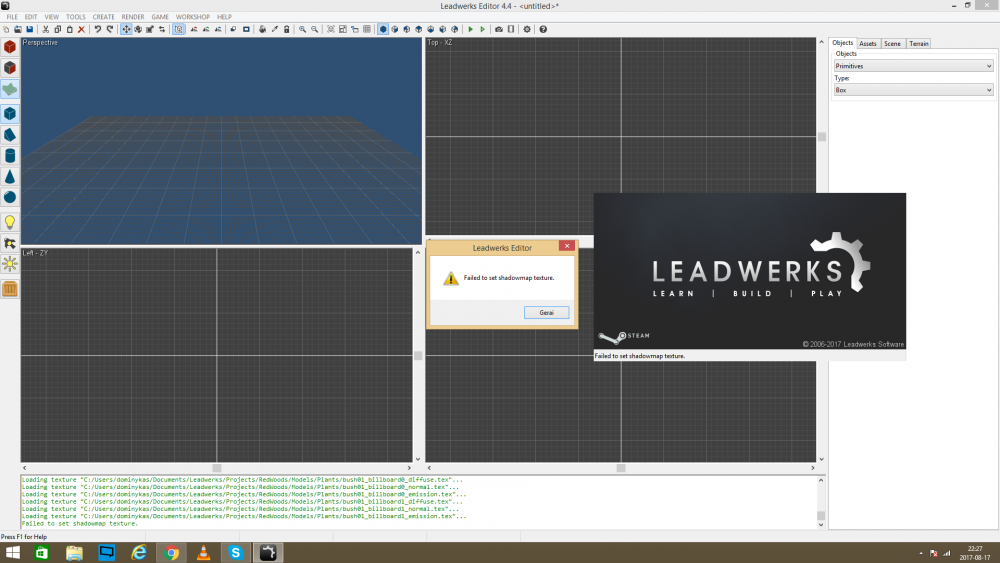
Task: Toggle the move/translate mode button
Action: [126, 30]
